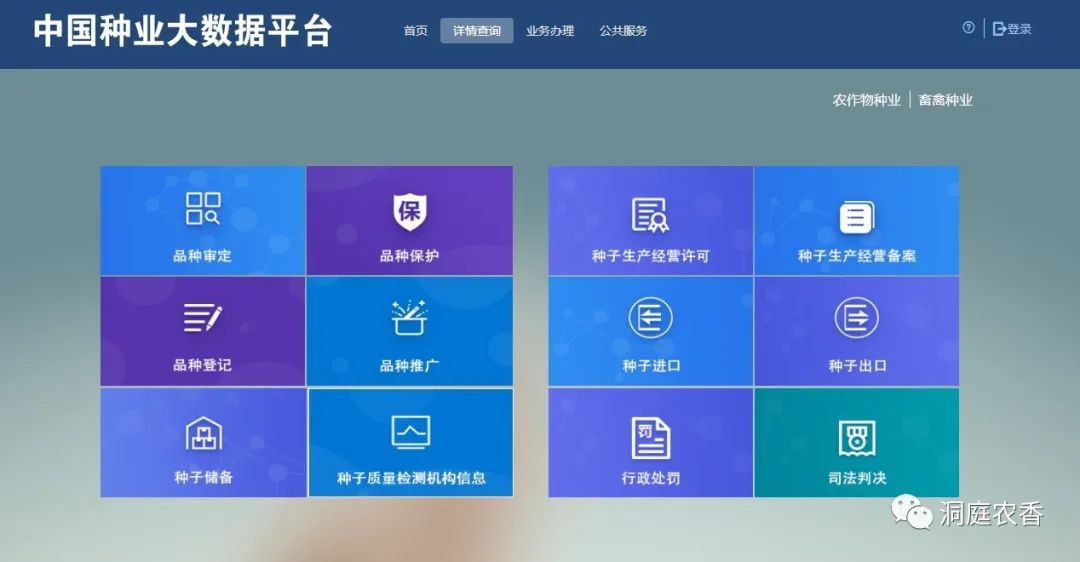Screen dimensions: 1080x562
Task: Click the 登录 login link
Action: click(1012, 29)
